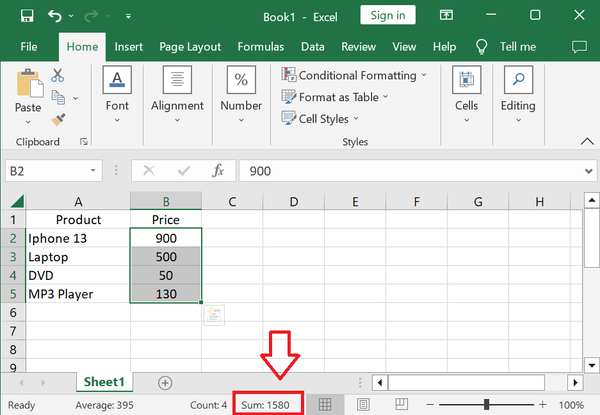Viewport: 600px width, 415px height.
Task: Open Ribbon Display Options
Action: pos(446,15)
